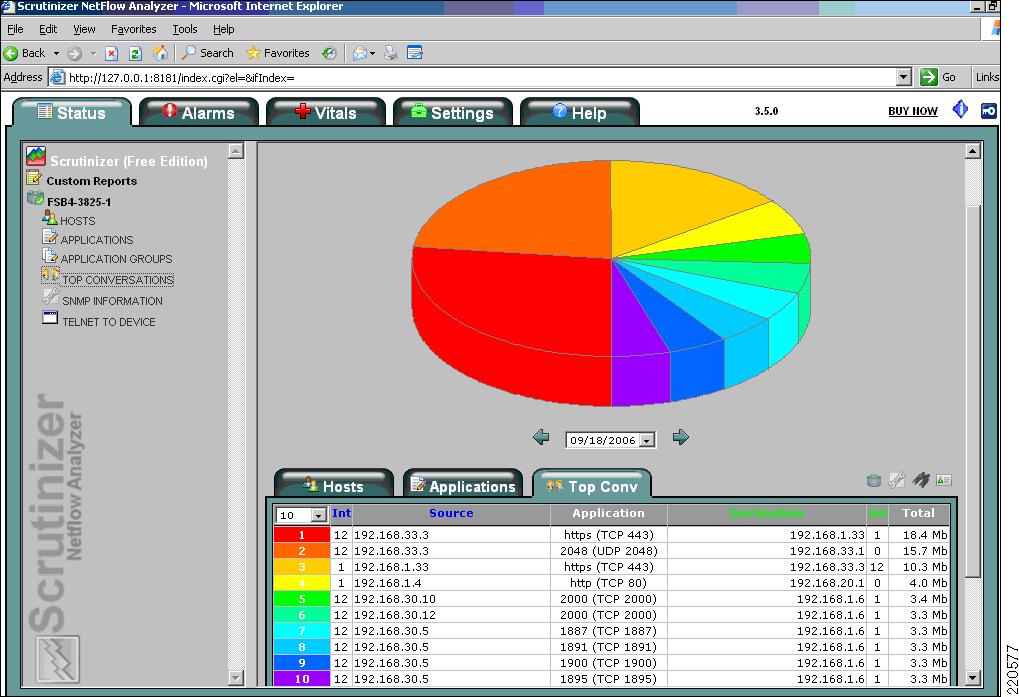The width and height of the screenshot is (1019, 697).
Task: Click the green color swatch for rank 5
Action: [x=302, y=599]
